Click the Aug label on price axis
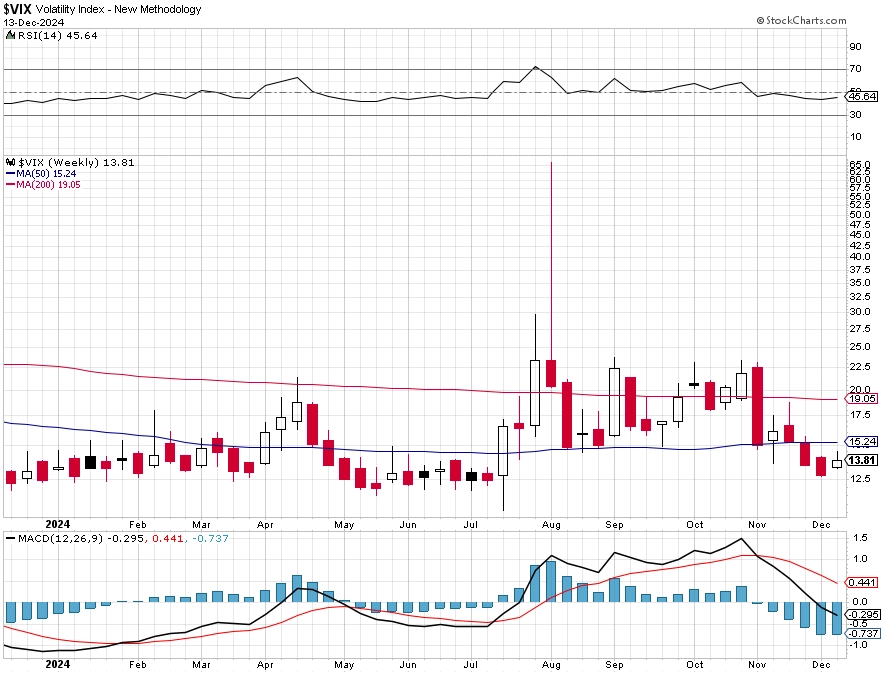883x673 pixels. 551,524
